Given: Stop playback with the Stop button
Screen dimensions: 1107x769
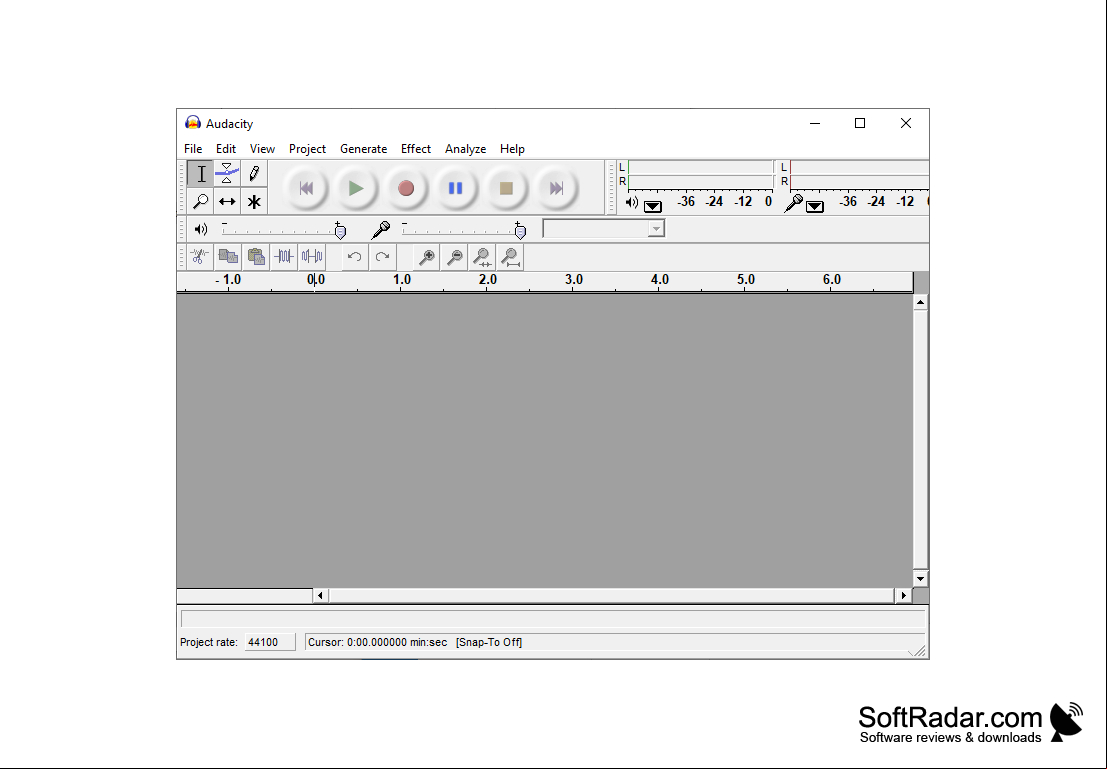Looking at the screenshot, I should pos(505,188).
